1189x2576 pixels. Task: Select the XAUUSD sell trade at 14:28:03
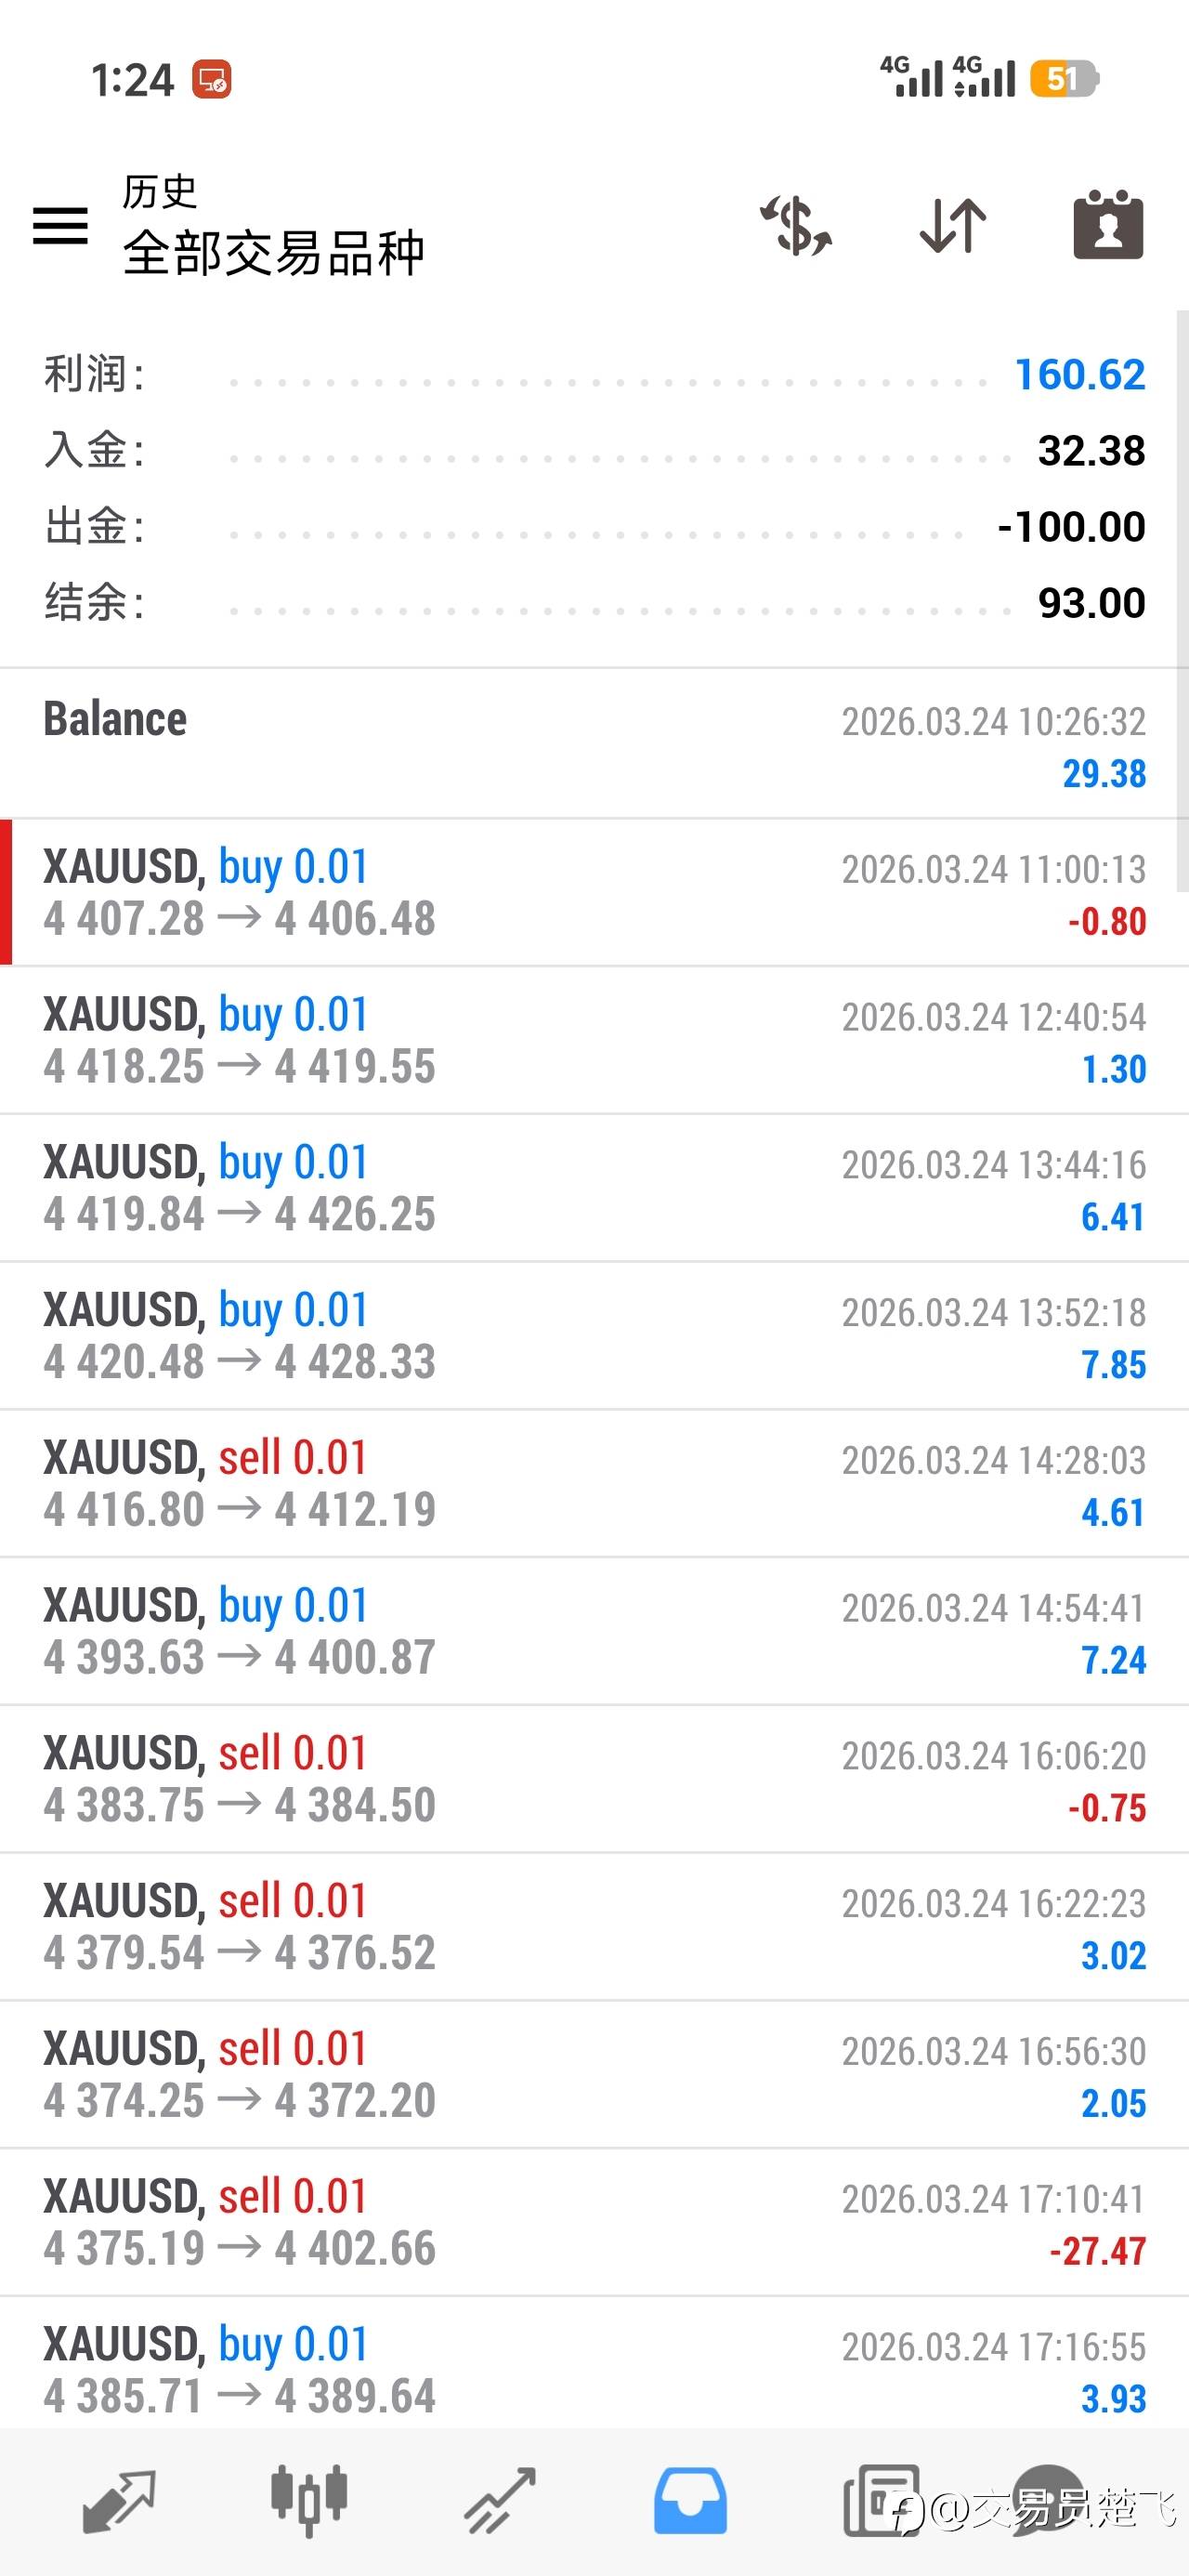(x=594, y=1484)
